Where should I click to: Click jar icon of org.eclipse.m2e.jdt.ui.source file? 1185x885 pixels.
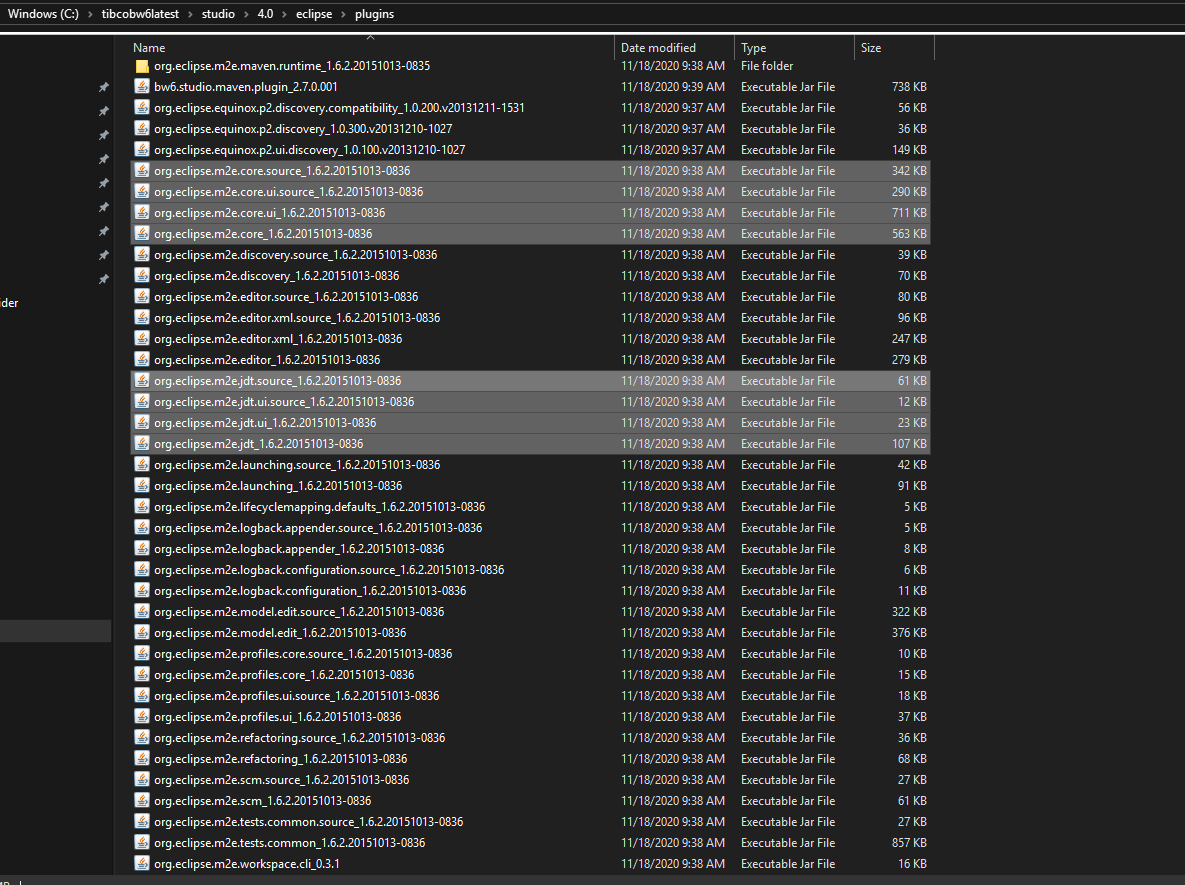[141, 402]
